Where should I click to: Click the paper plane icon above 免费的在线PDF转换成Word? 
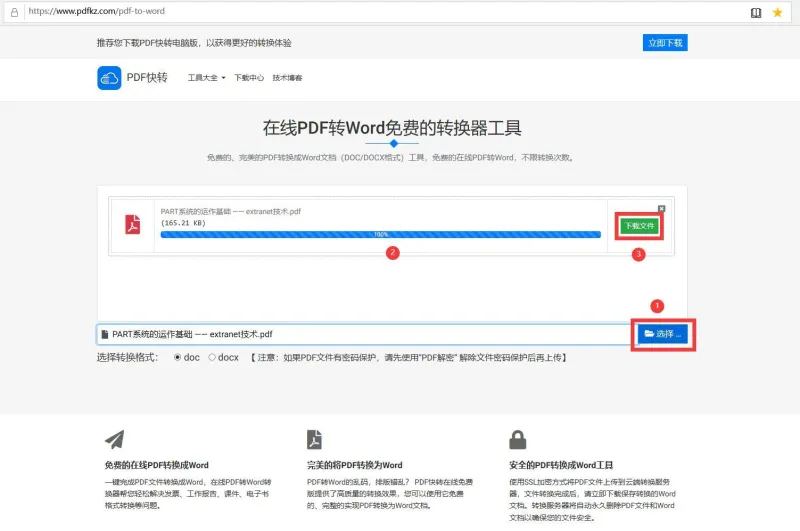(x=115, y=439)
